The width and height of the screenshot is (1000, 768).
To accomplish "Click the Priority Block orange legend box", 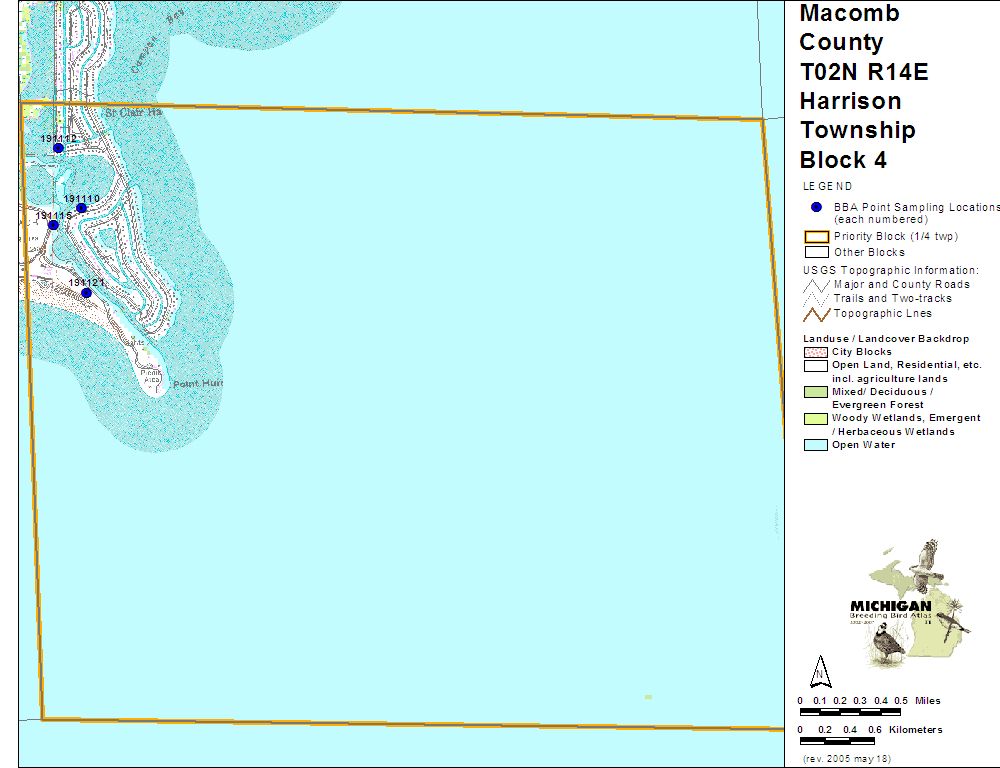I will click(816, 237).
